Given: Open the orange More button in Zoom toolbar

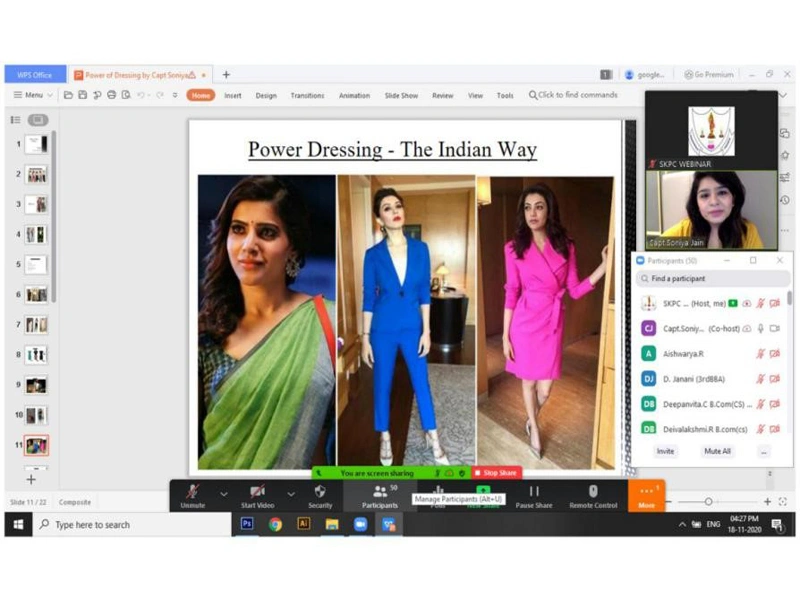Looking at the screenshot, I should (646, 495).
